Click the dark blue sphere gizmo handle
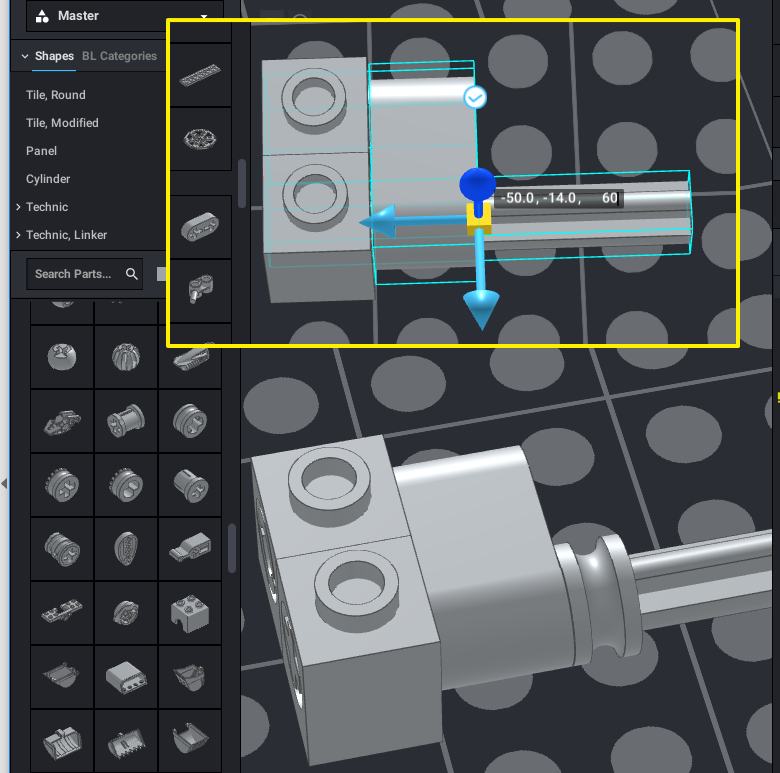The image size is (780, 773). [478, 184]
